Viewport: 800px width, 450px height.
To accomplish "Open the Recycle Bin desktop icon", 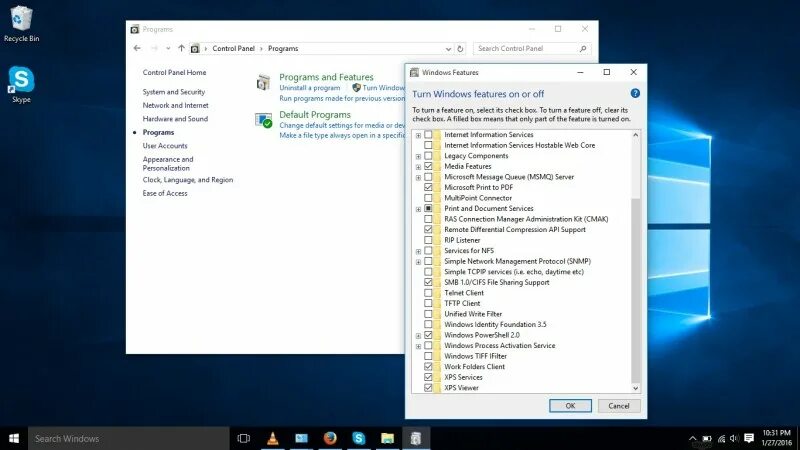I will (21, 23).
